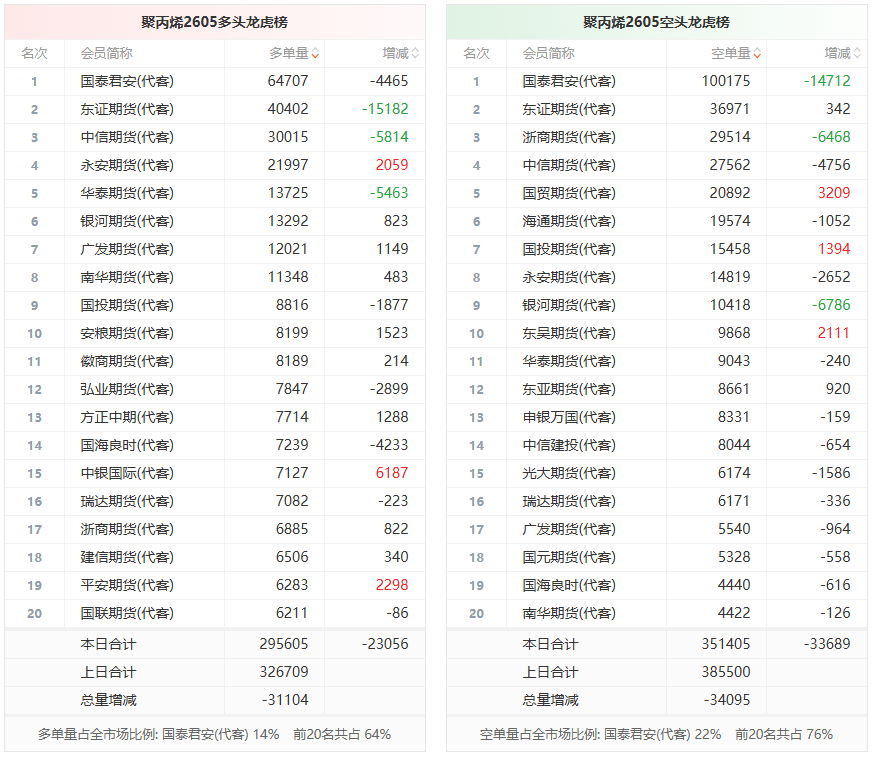Click 名次 column header in short table
Image resolution: width=872 pixels, height=757 pixels.
476,54
